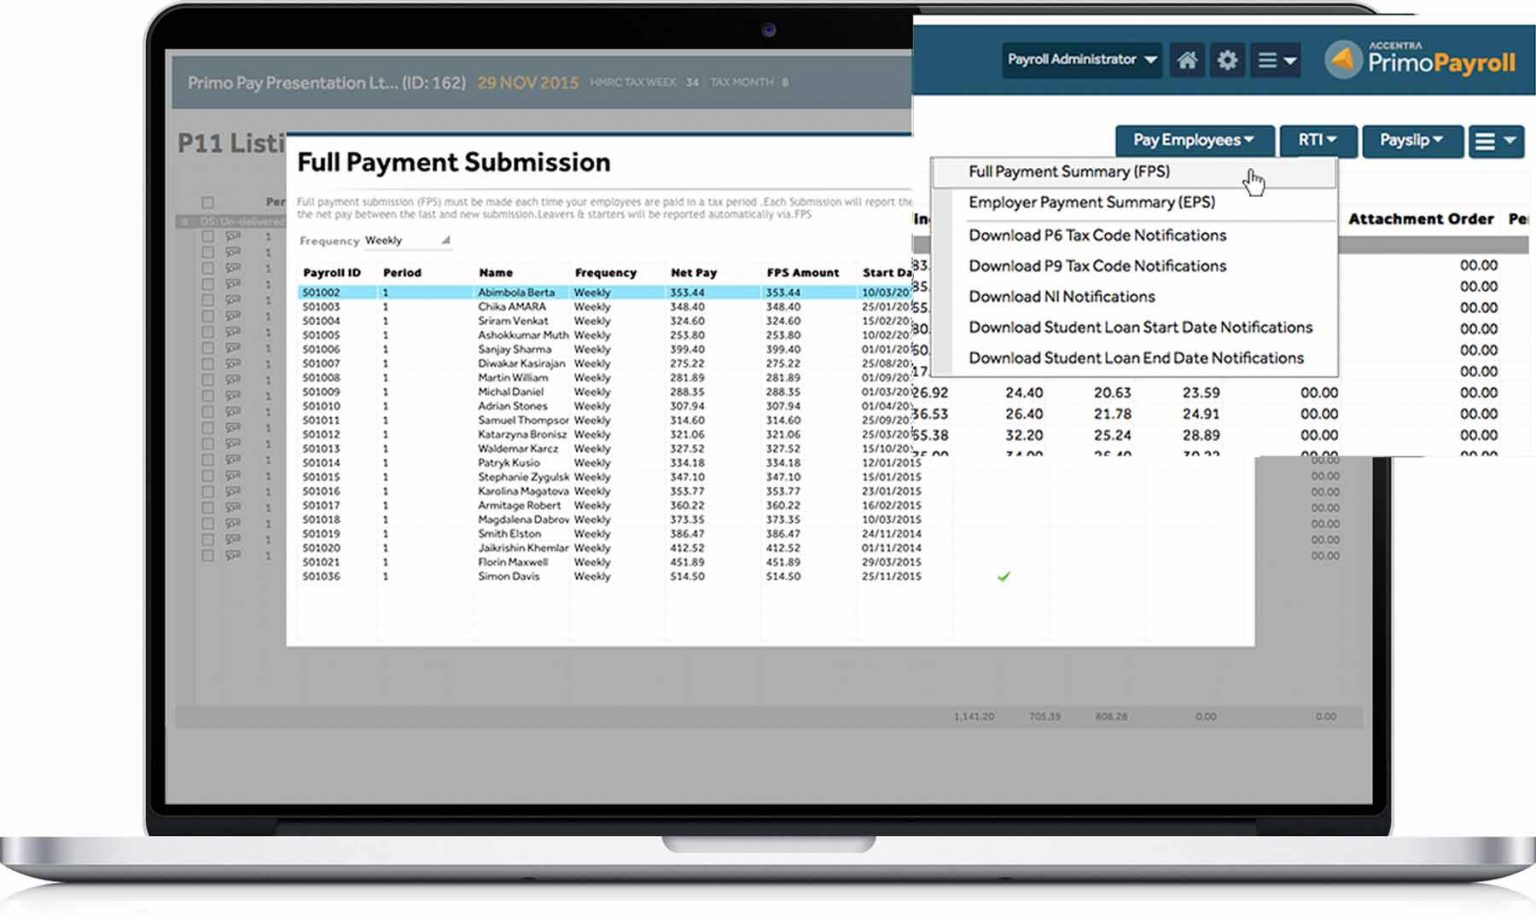The image size is (1536, 917).
Task: Expand the RTI dropdown menu
Action: coord(1318,140)
